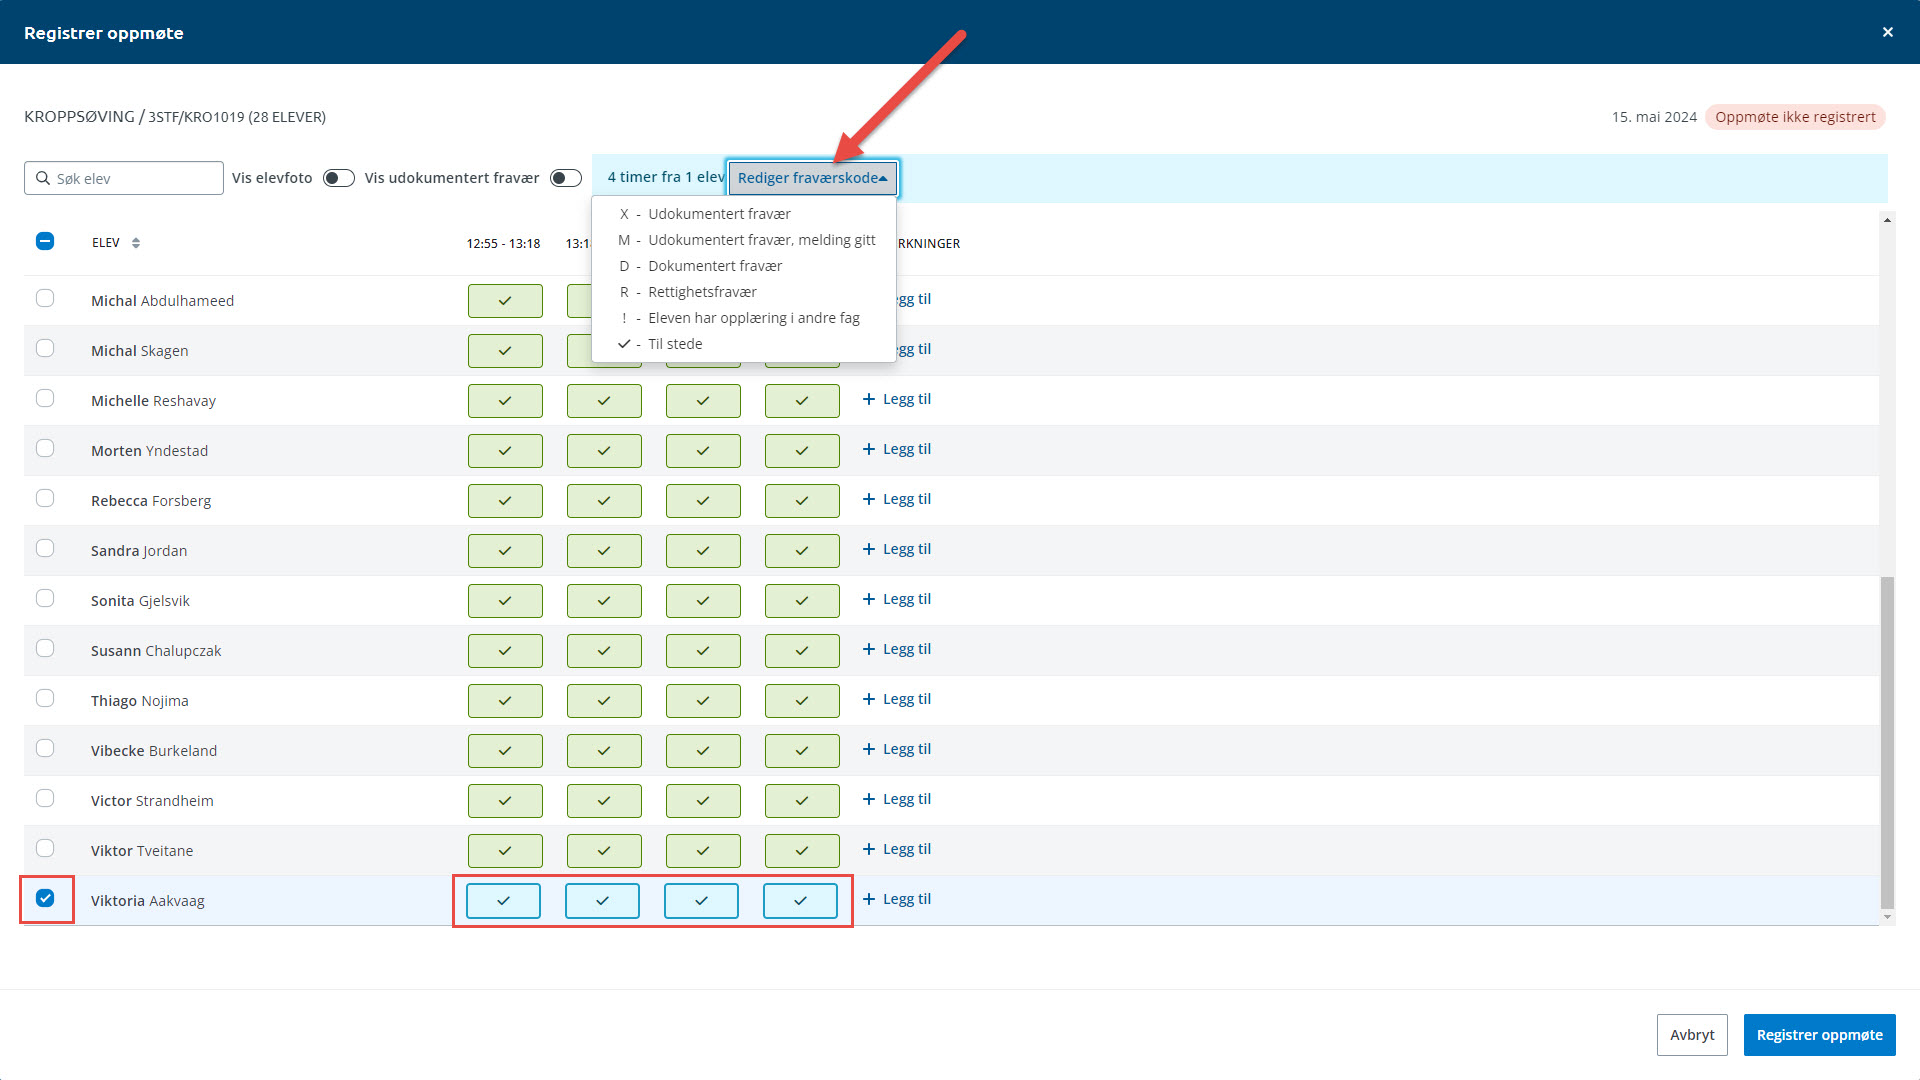Click Sandra Jordan's third attendance checkmark
Viewport: 1920px width, 1080px height.
coord(703,551)
